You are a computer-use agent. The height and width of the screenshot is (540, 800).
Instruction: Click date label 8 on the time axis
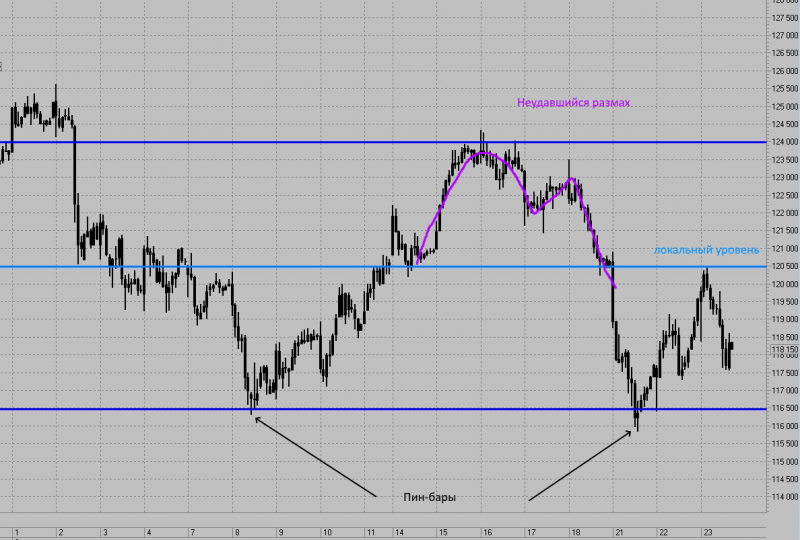(237, 532)
